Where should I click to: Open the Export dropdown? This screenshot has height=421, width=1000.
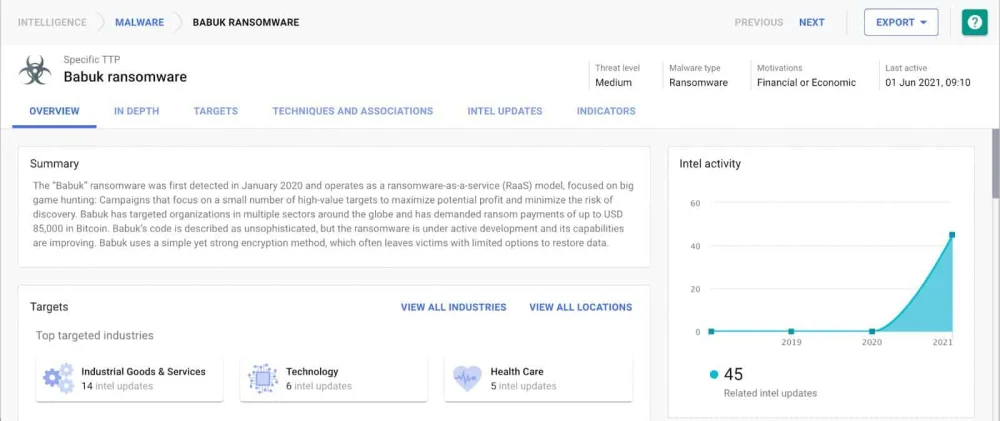pos(901,22)
